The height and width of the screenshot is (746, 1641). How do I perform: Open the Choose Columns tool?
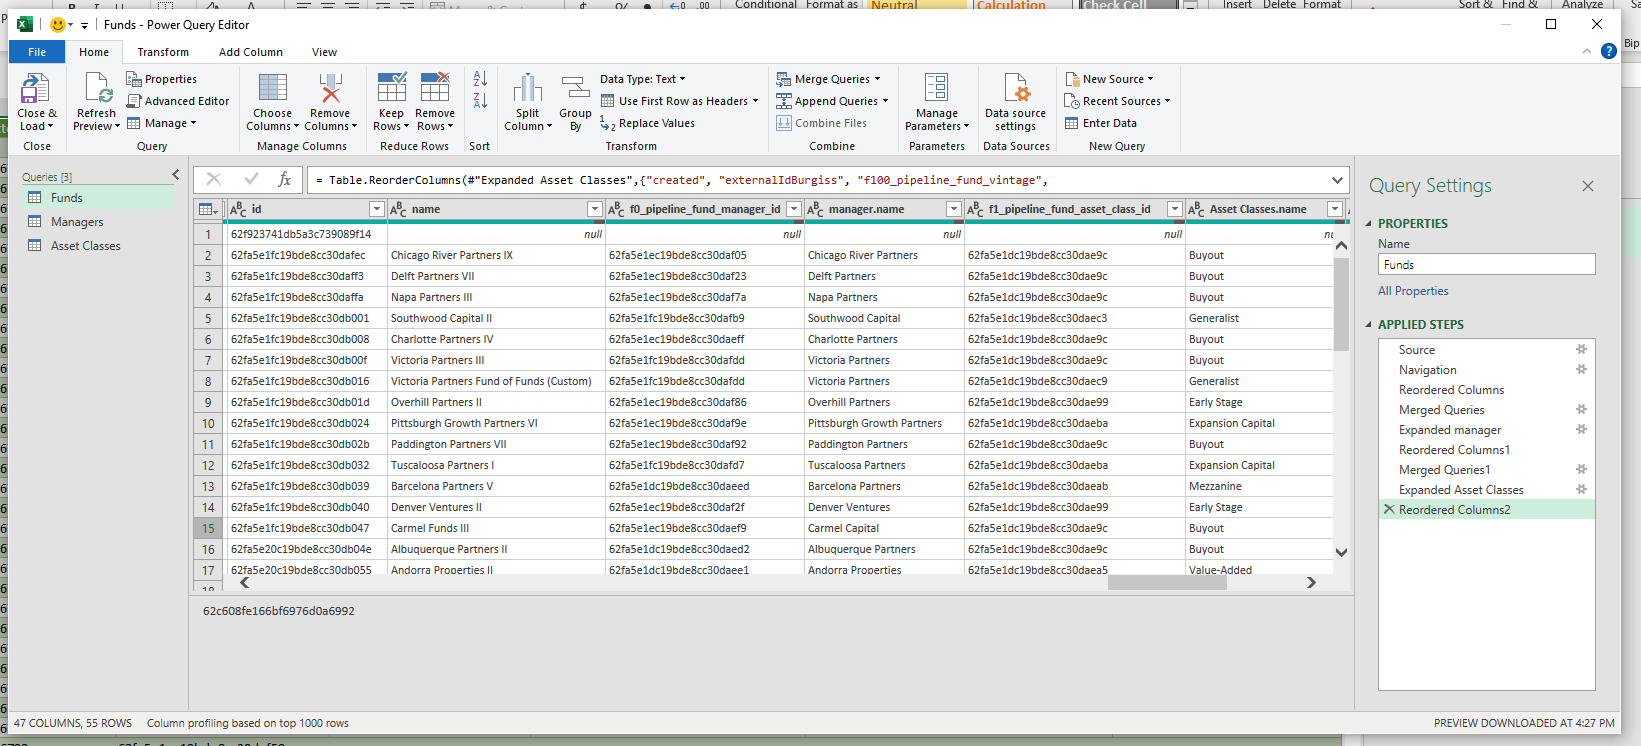[272, 90]
